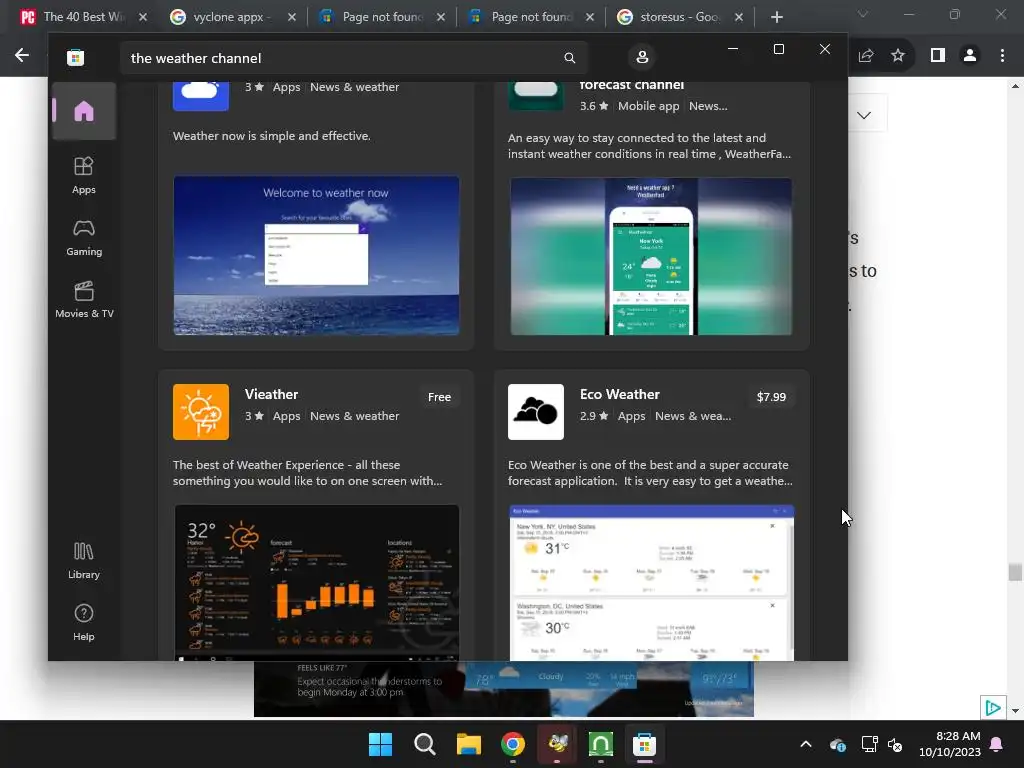Open the Gaming section in Store sidebar

[x=84, y=238]
